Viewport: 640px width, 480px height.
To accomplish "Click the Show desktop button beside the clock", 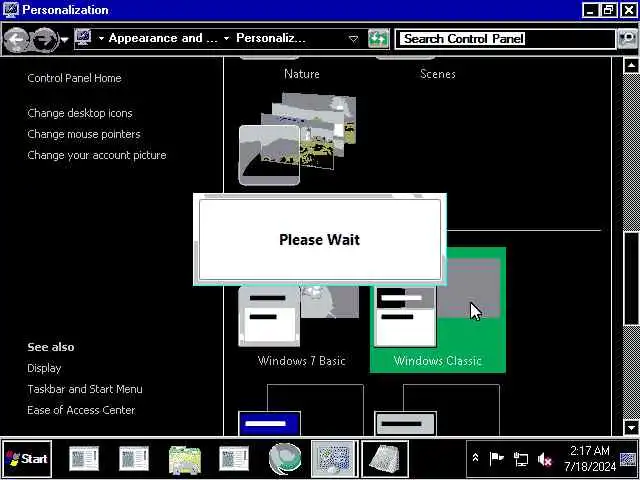I will click(x=628, y=459).
